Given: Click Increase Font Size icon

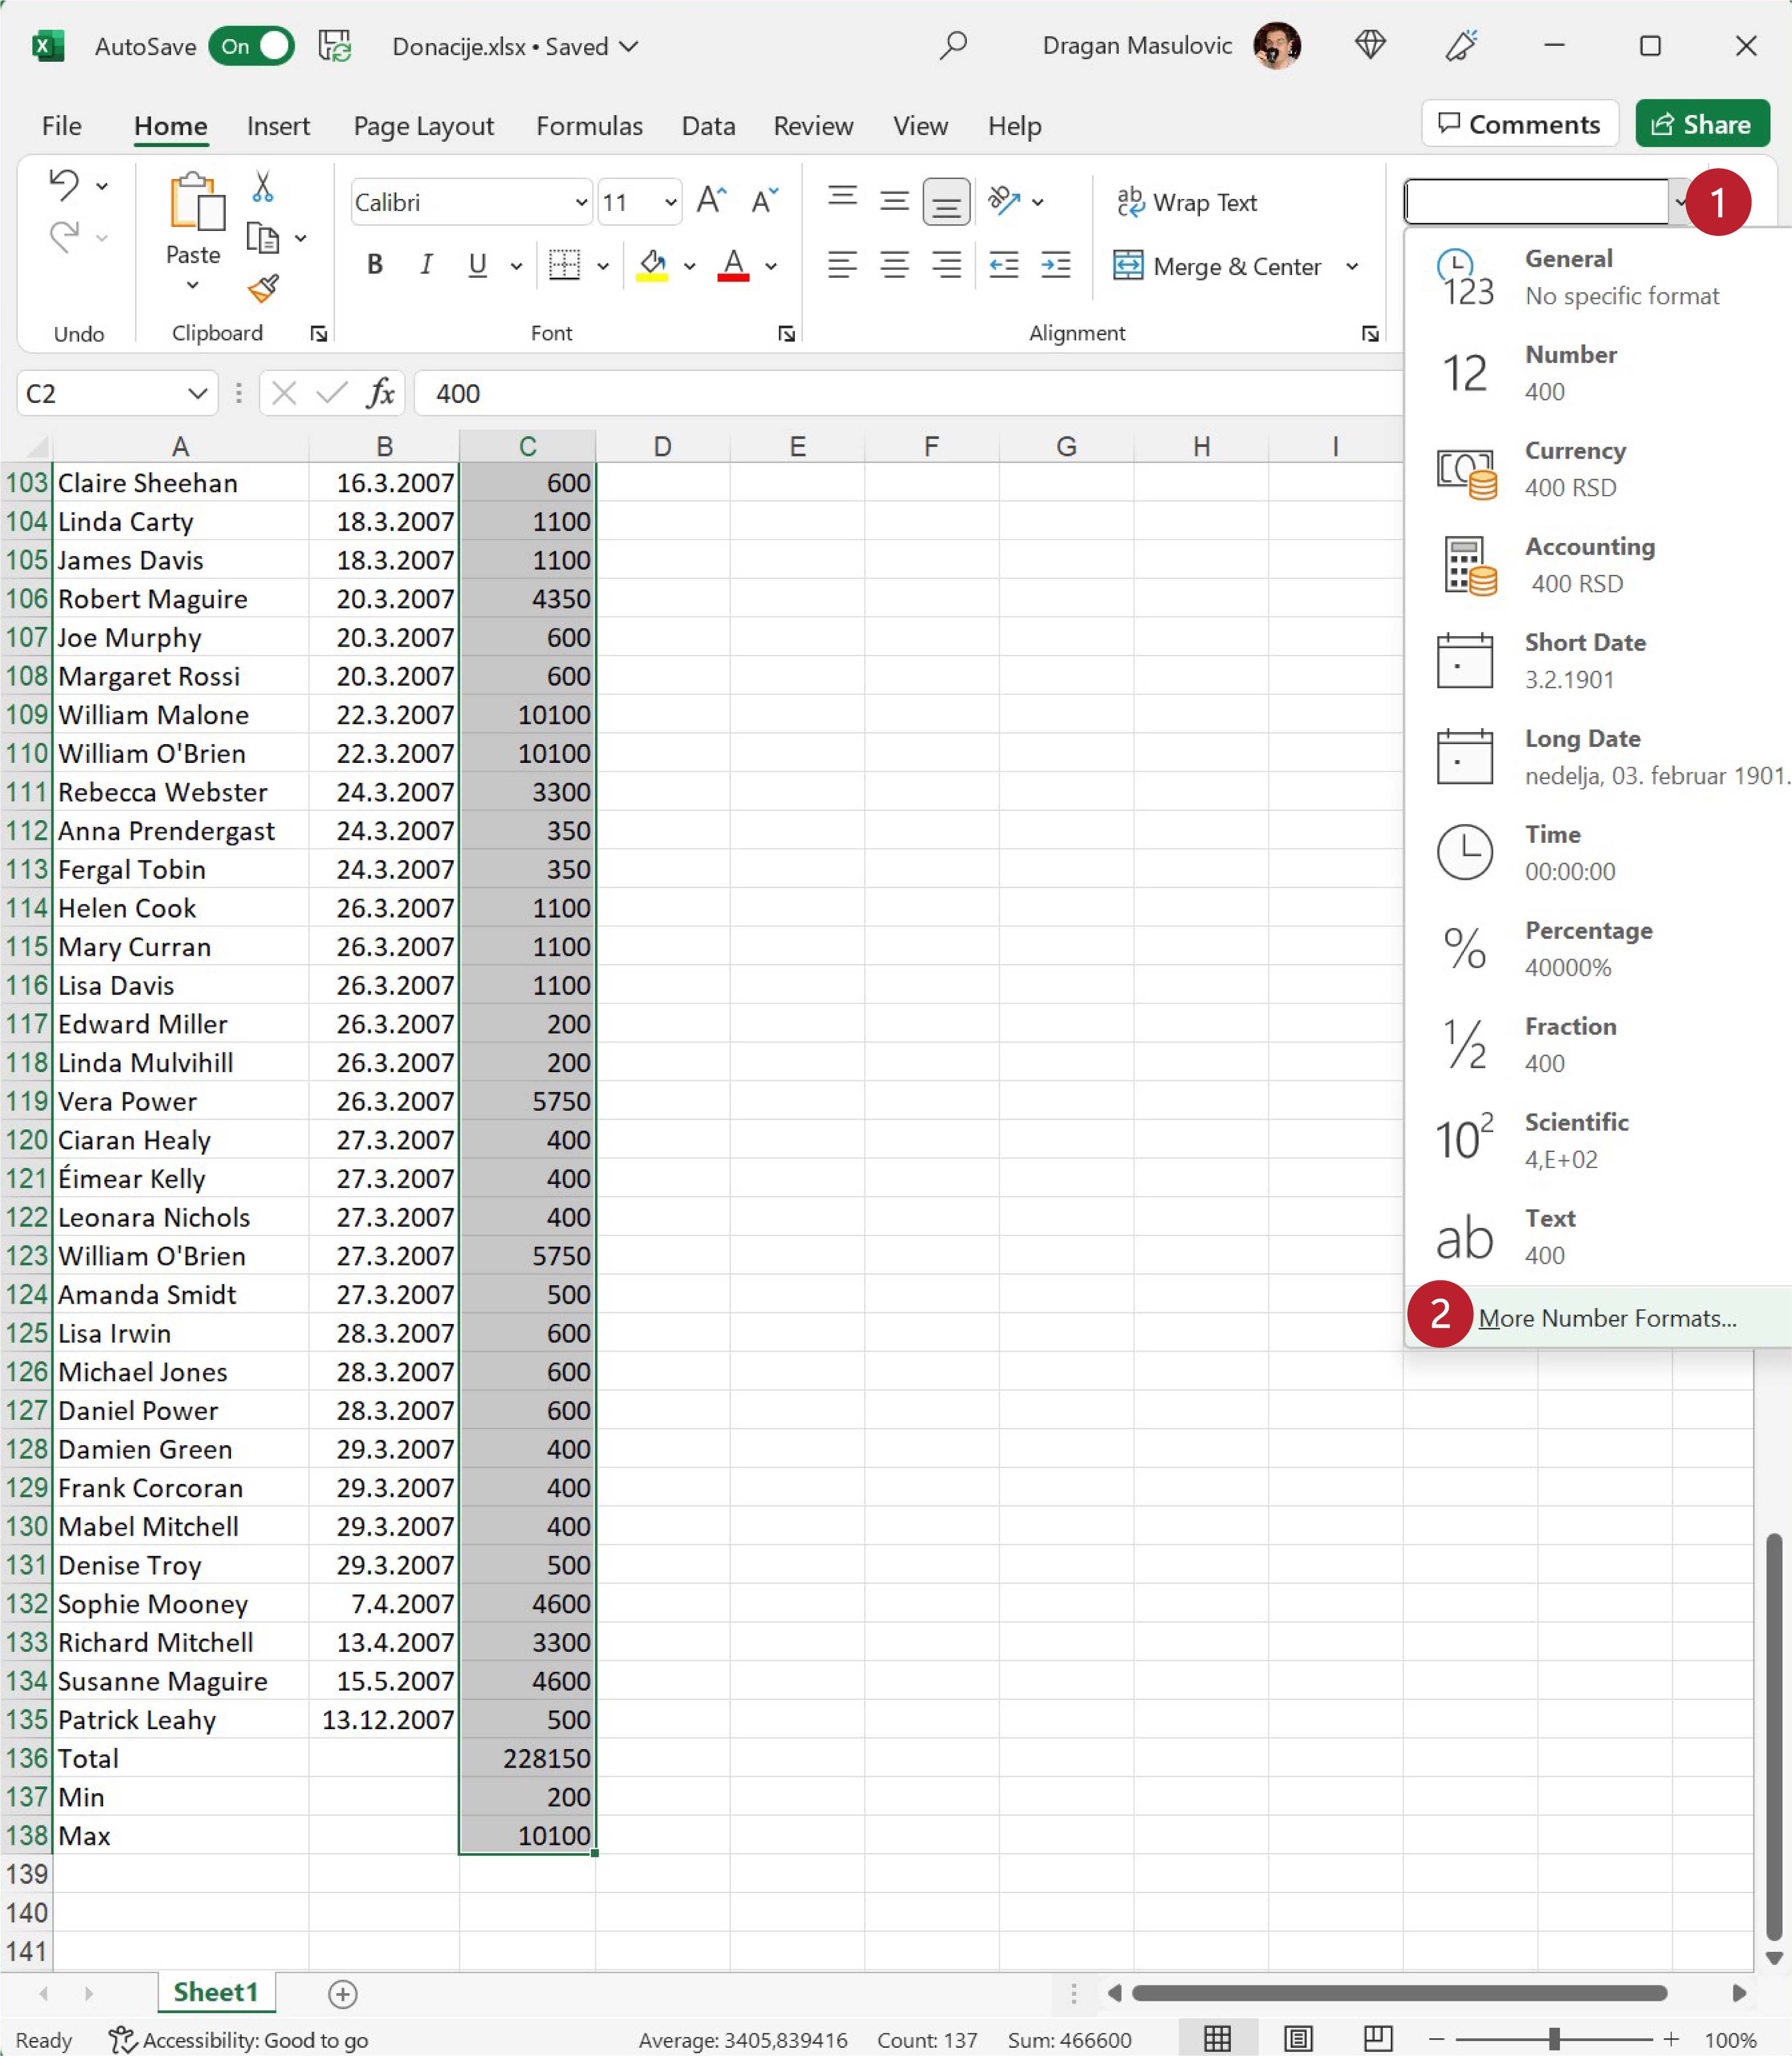Looking at the screenshot, I should (x=710, y=201).
